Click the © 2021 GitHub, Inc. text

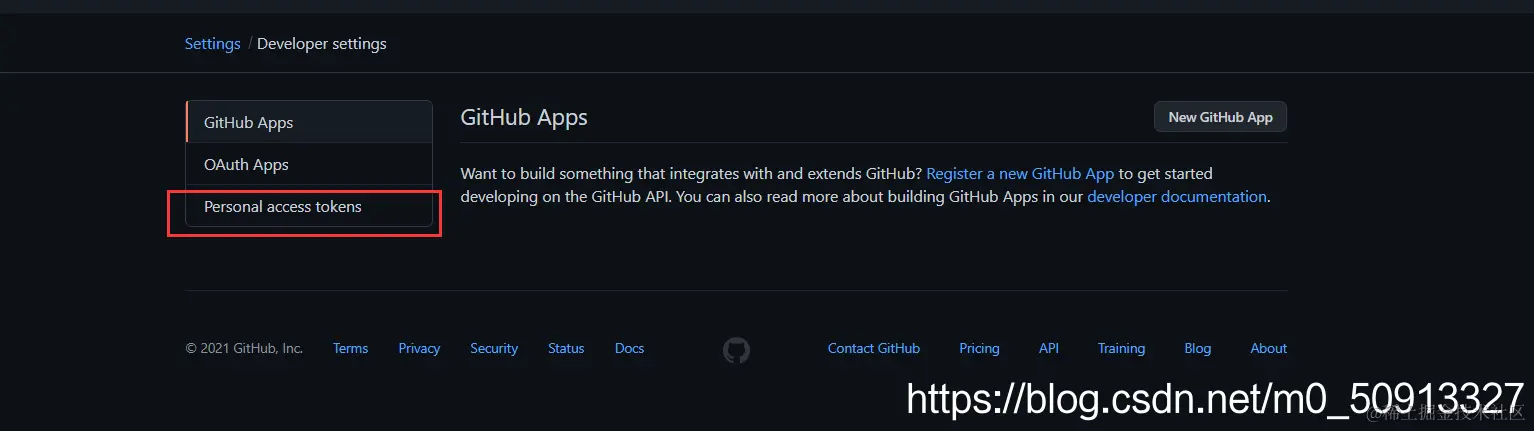point(244,348)
